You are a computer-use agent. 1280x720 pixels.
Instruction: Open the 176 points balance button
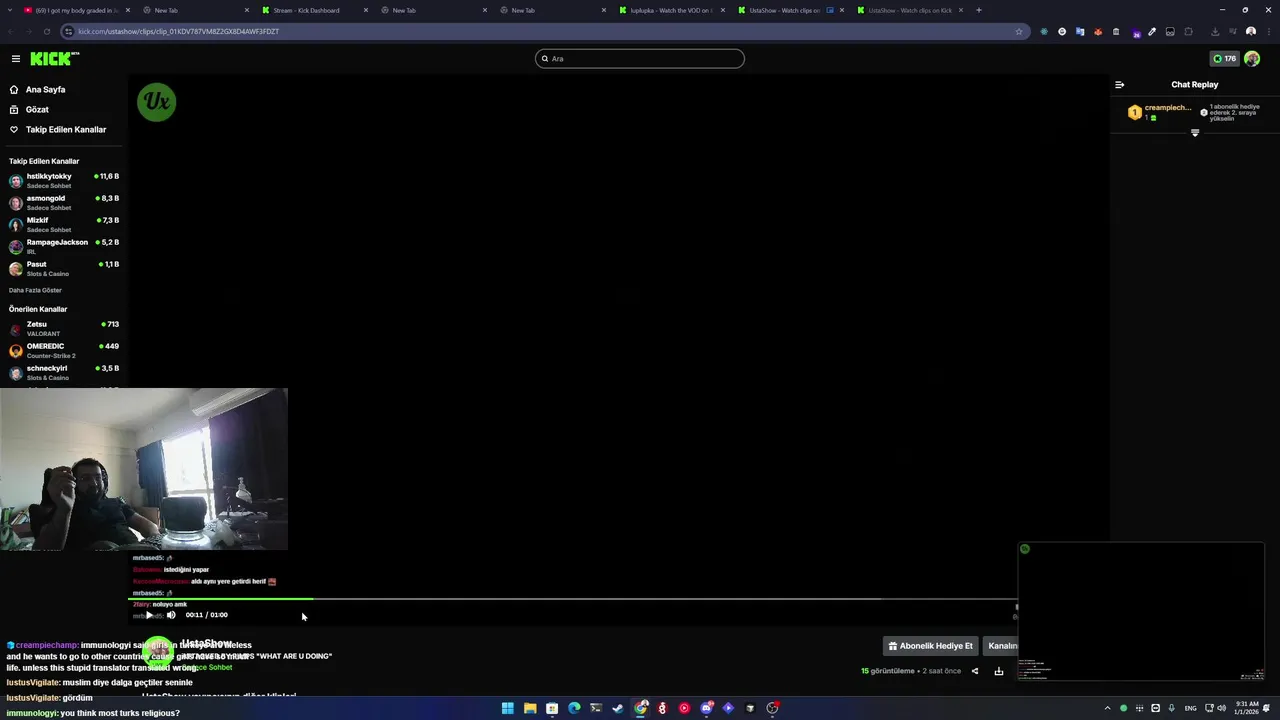click(x=1224, y=59)
